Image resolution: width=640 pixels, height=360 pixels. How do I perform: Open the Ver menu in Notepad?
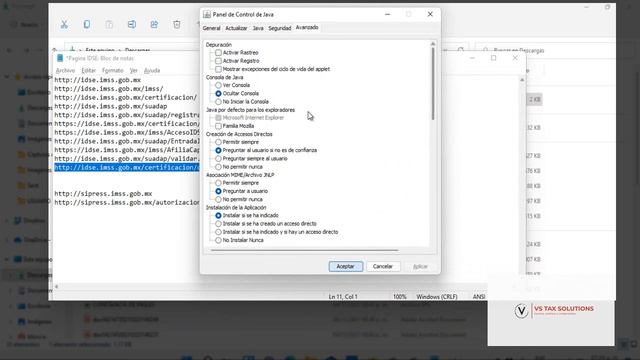(133, 71)
